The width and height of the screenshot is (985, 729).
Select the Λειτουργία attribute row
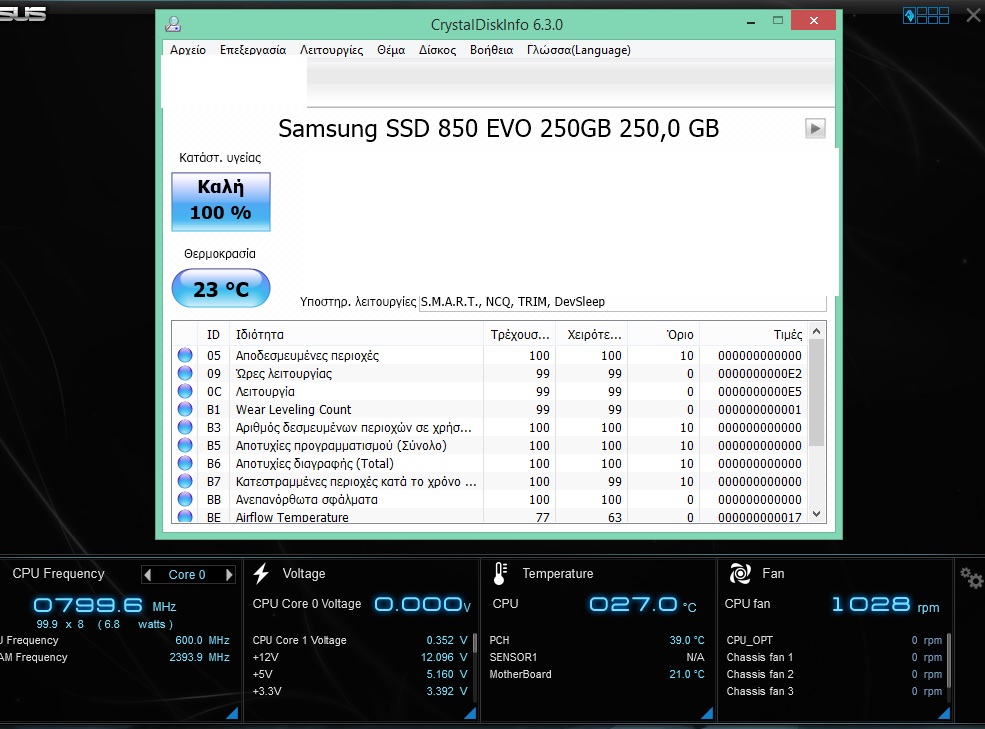490,392
